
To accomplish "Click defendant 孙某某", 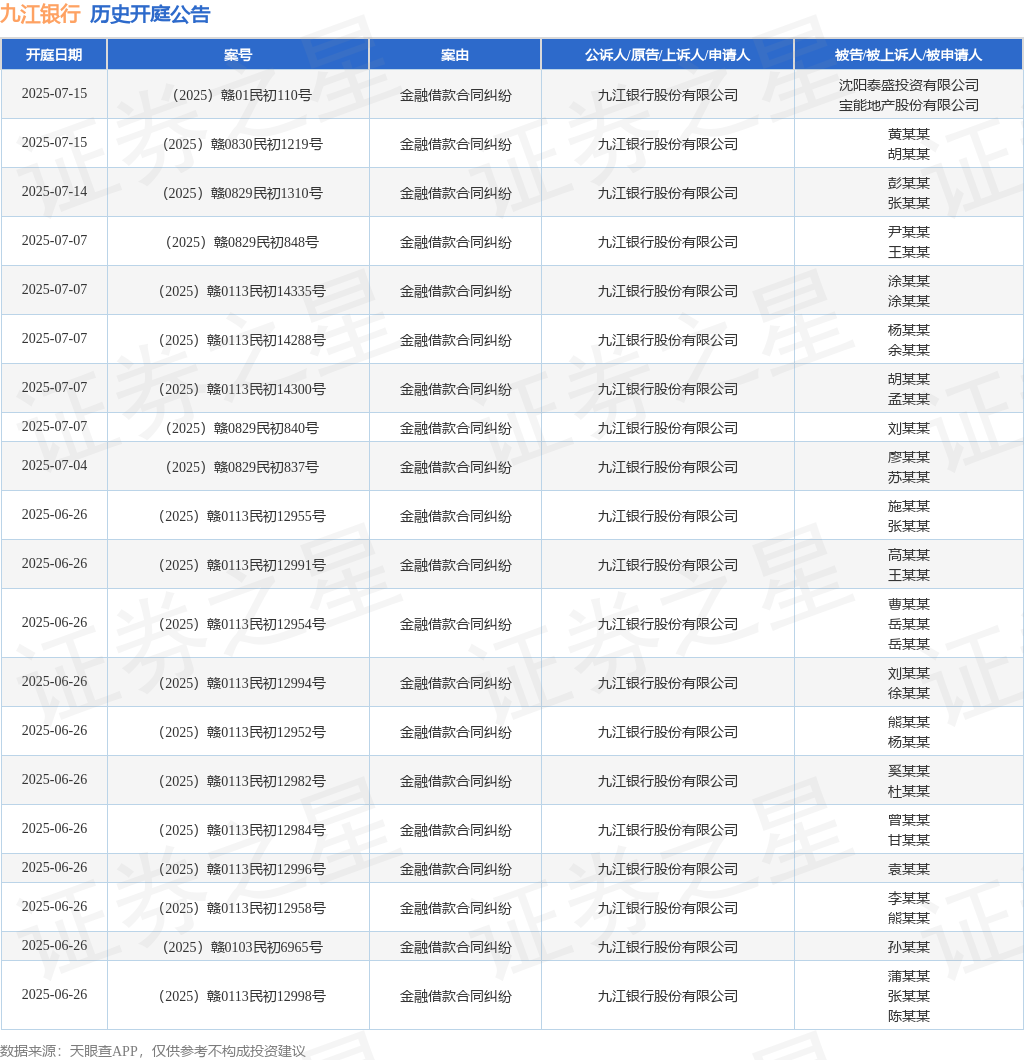I will coord(908,947).
